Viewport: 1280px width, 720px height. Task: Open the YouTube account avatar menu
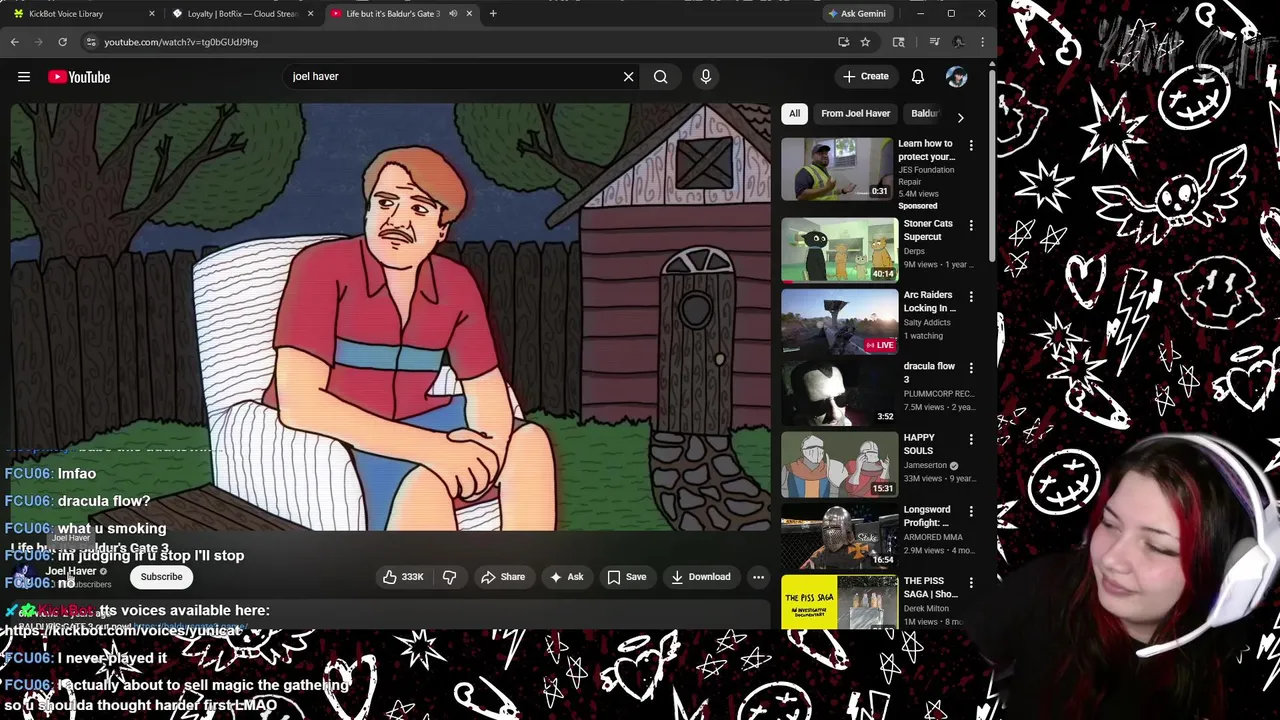tap(957, 77)
